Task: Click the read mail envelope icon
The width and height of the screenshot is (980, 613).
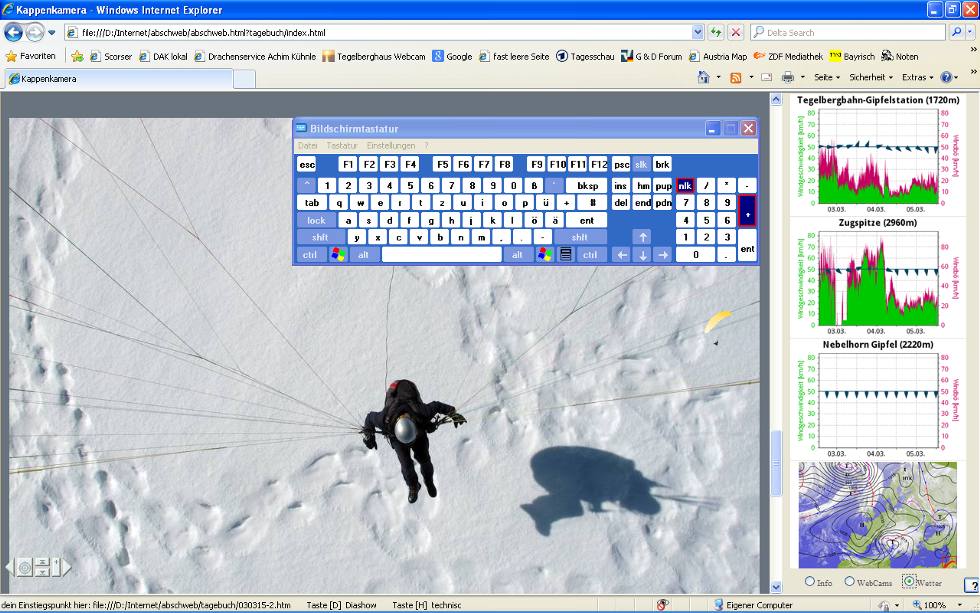Action: point(766,77)
